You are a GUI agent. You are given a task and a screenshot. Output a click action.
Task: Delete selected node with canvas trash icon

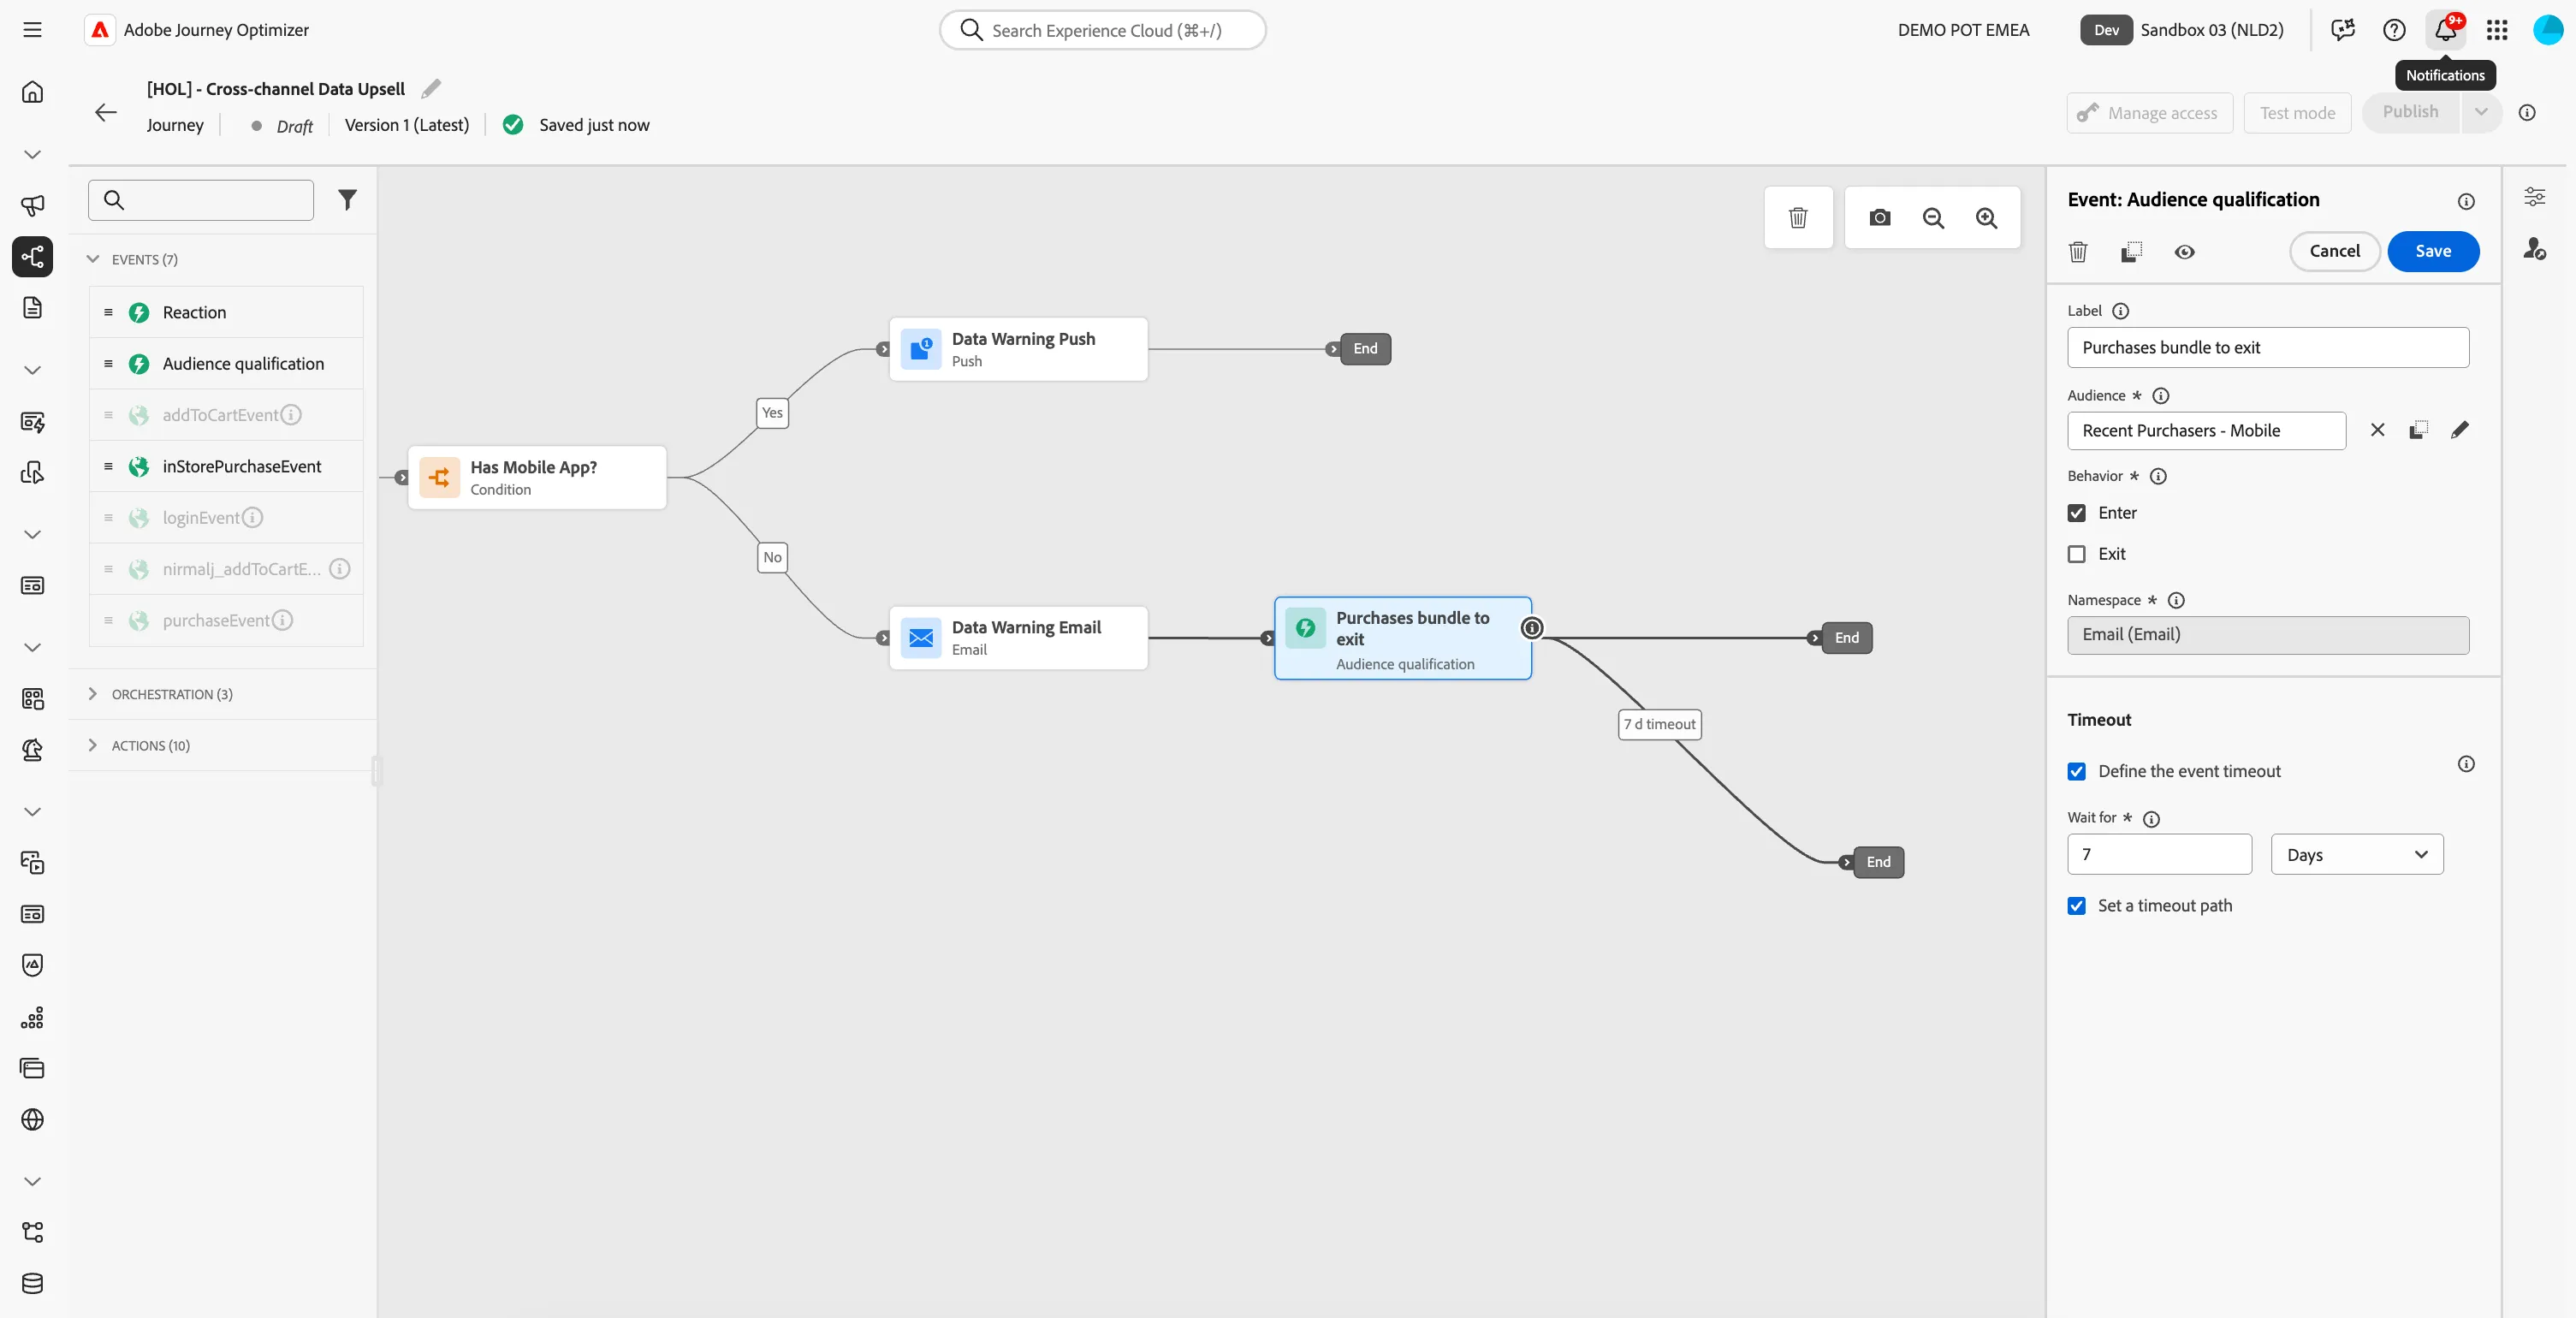[x=1798, y=217]
